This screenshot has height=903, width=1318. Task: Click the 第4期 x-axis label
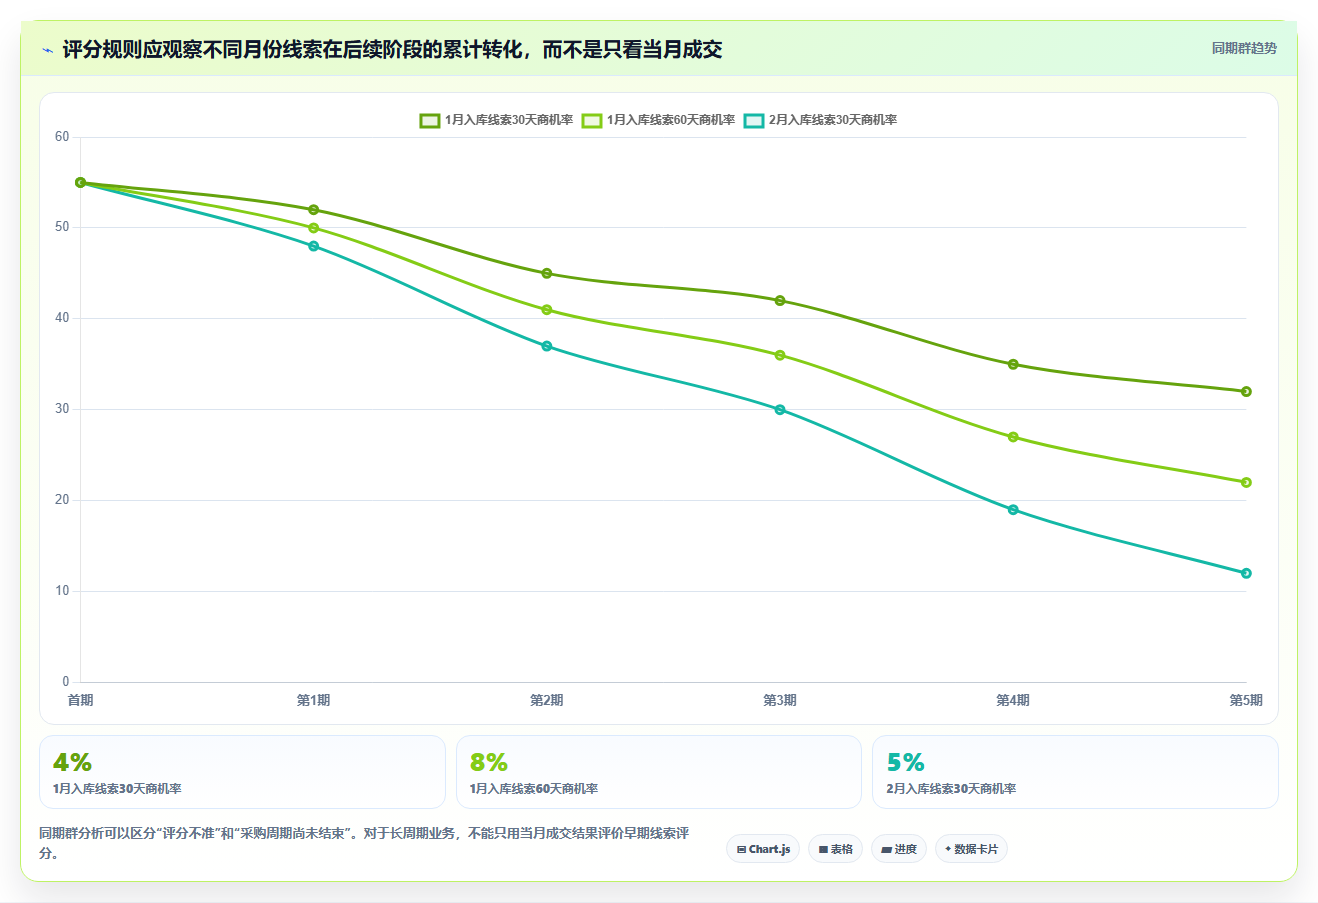point(1012,700)
